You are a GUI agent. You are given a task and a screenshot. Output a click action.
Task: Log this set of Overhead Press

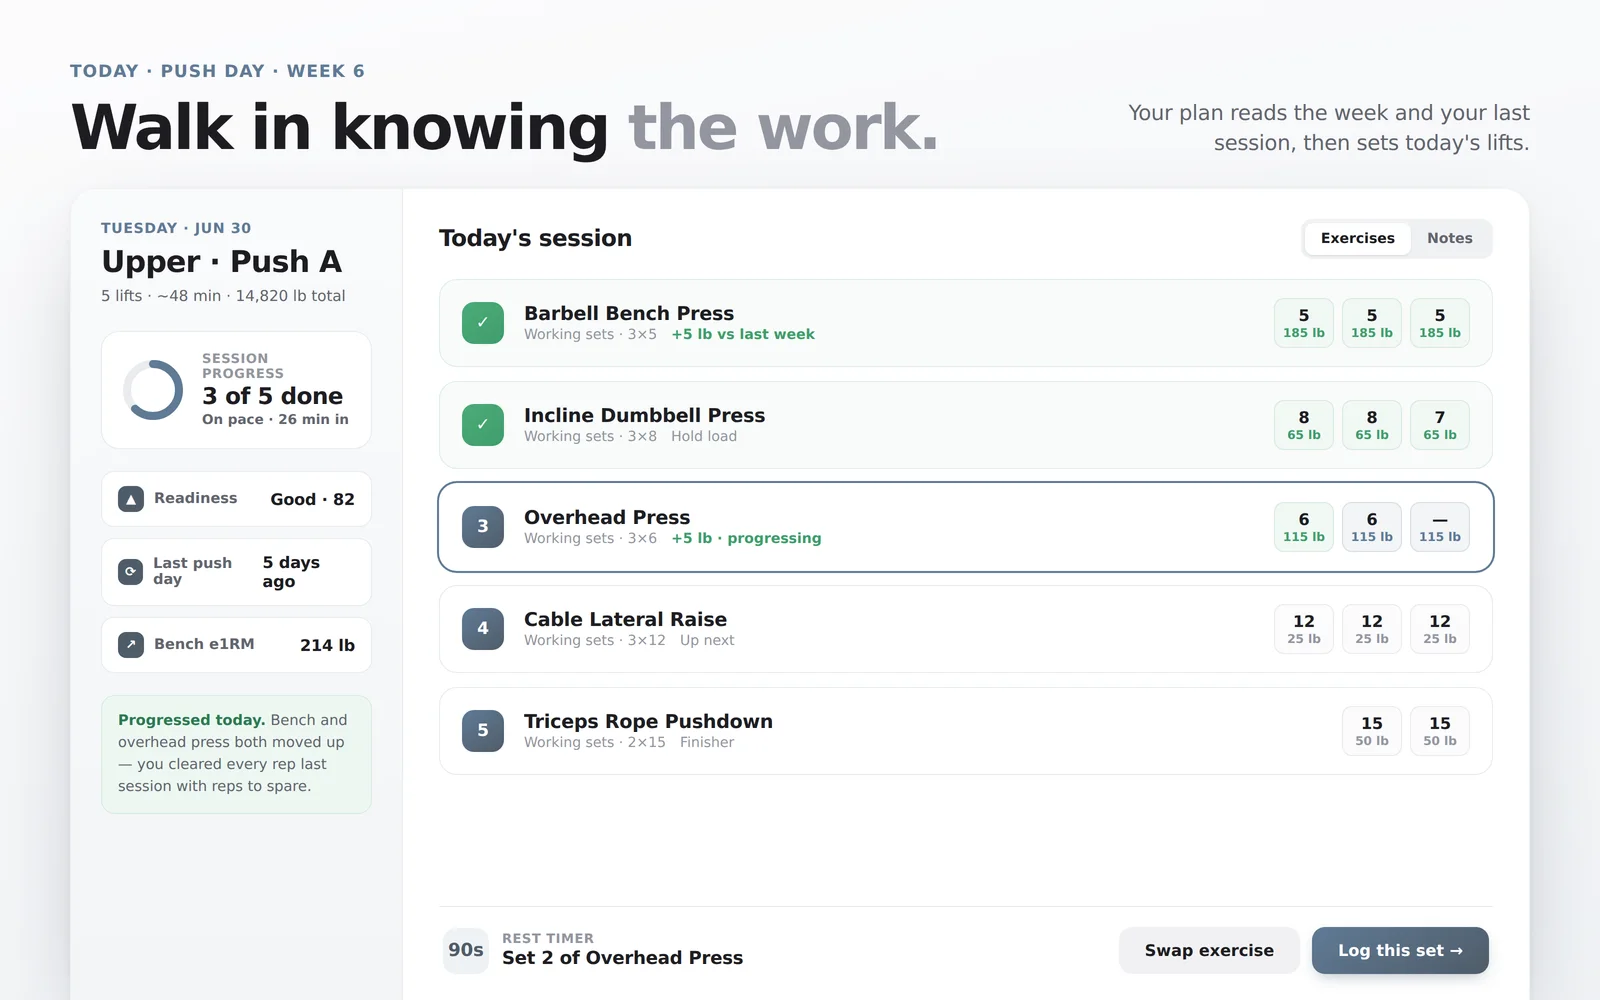point(1400,951)
